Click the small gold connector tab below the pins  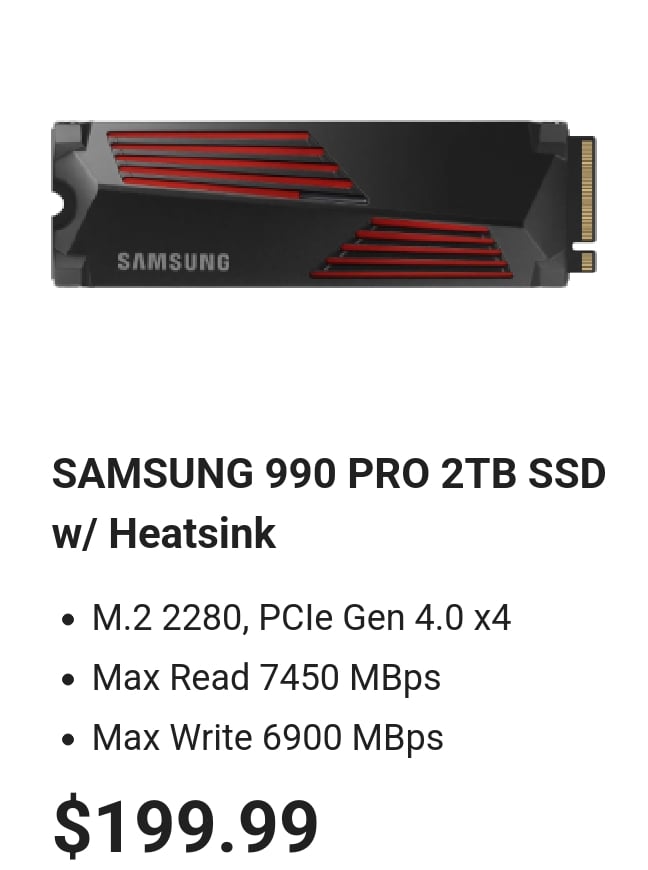pyautogui.click(x=588, y=261)
